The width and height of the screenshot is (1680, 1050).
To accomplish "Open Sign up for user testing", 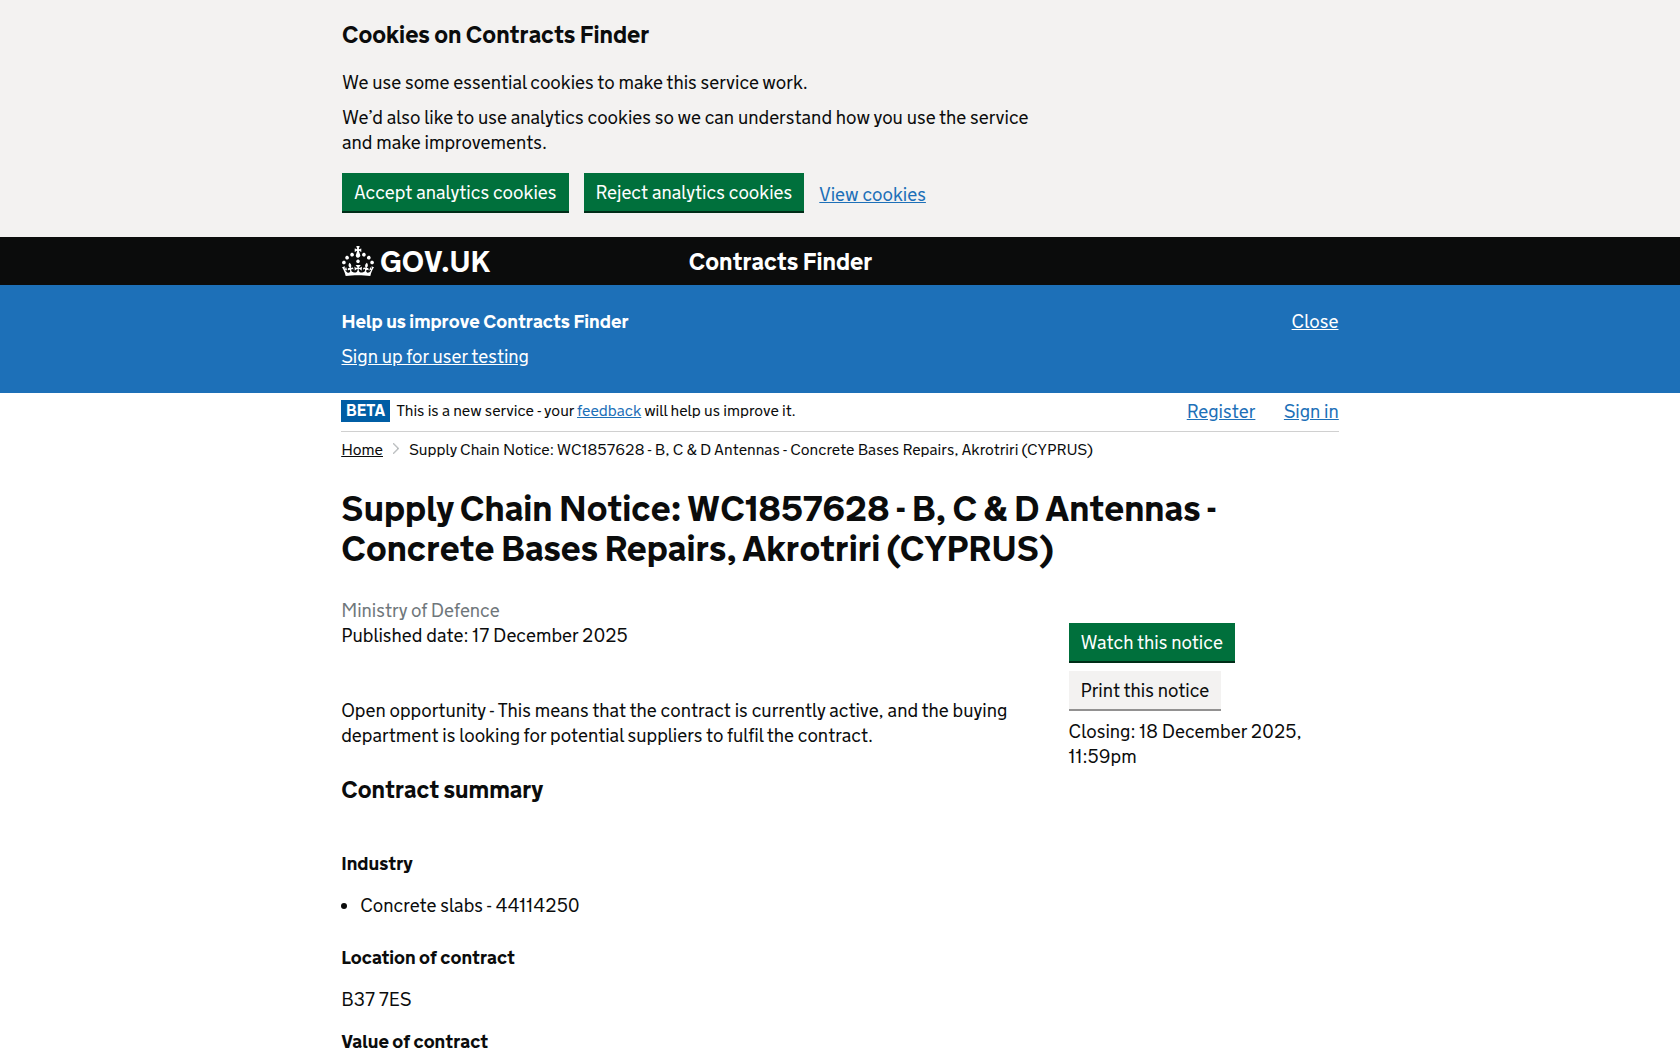I will click(x=435, y=357).
